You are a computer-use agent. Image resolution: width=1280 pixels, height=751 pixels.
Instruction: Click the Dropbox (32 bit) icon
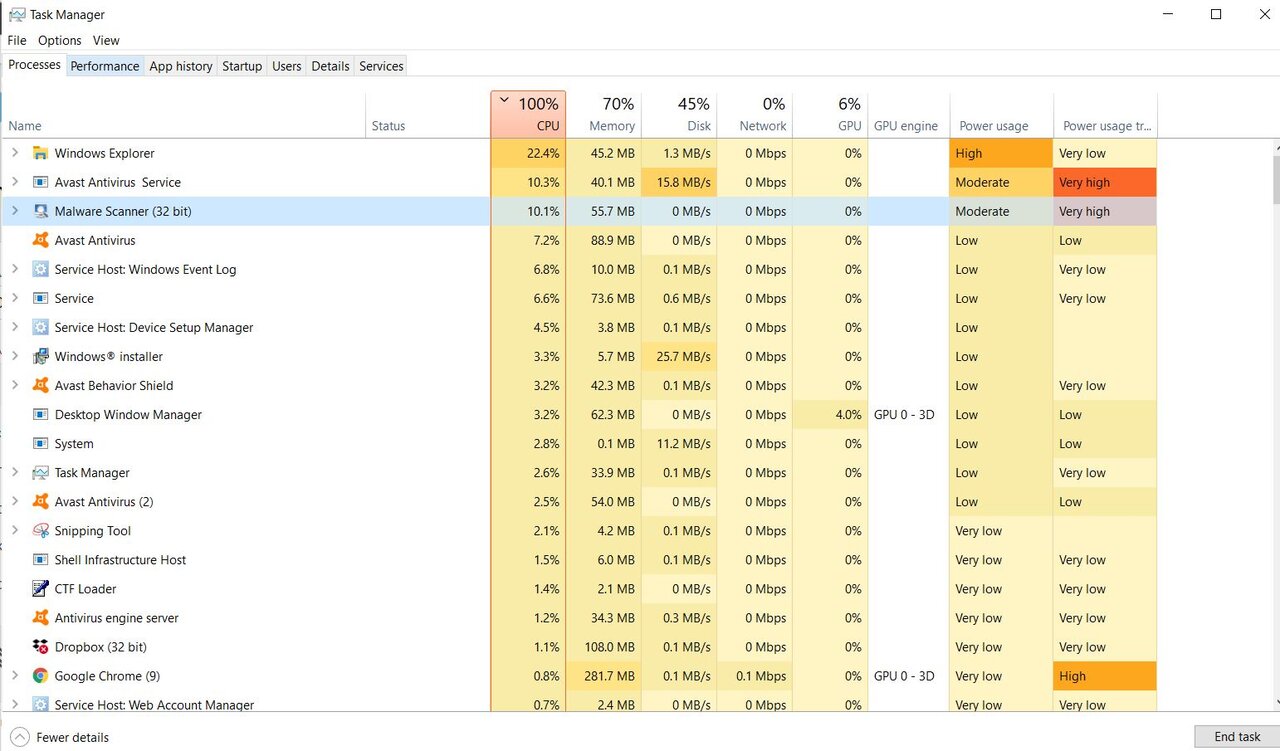pos(40,647)
